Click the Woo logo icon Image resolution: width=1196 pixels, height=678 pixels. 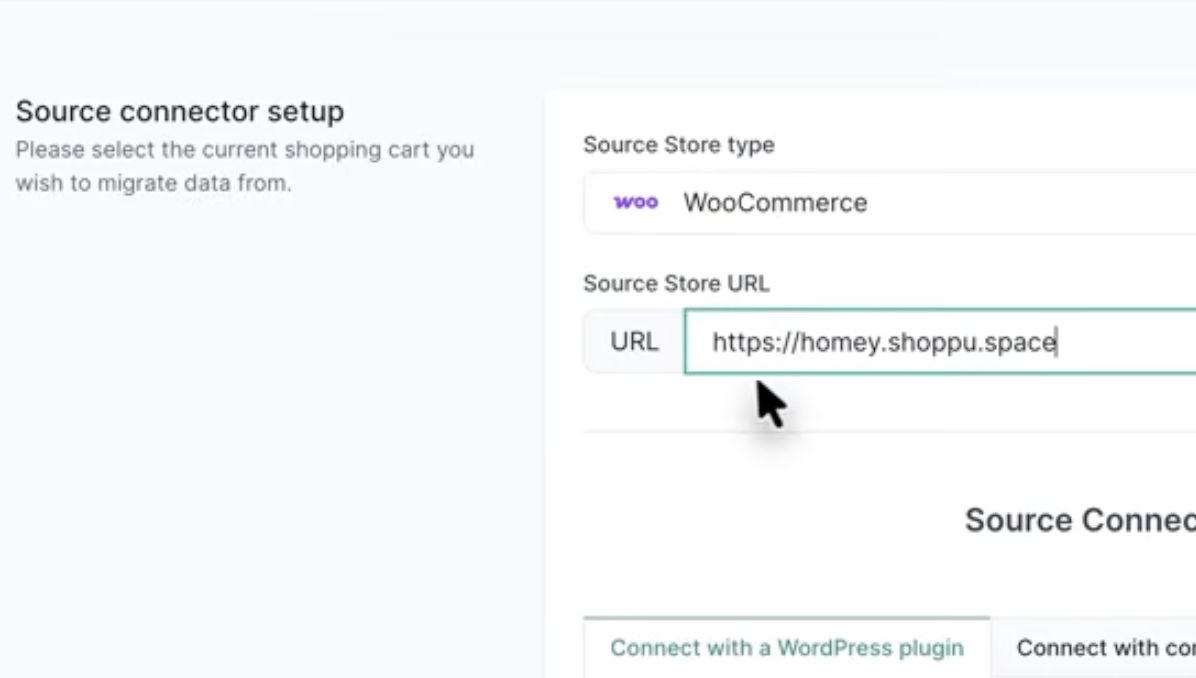point(635,203)
